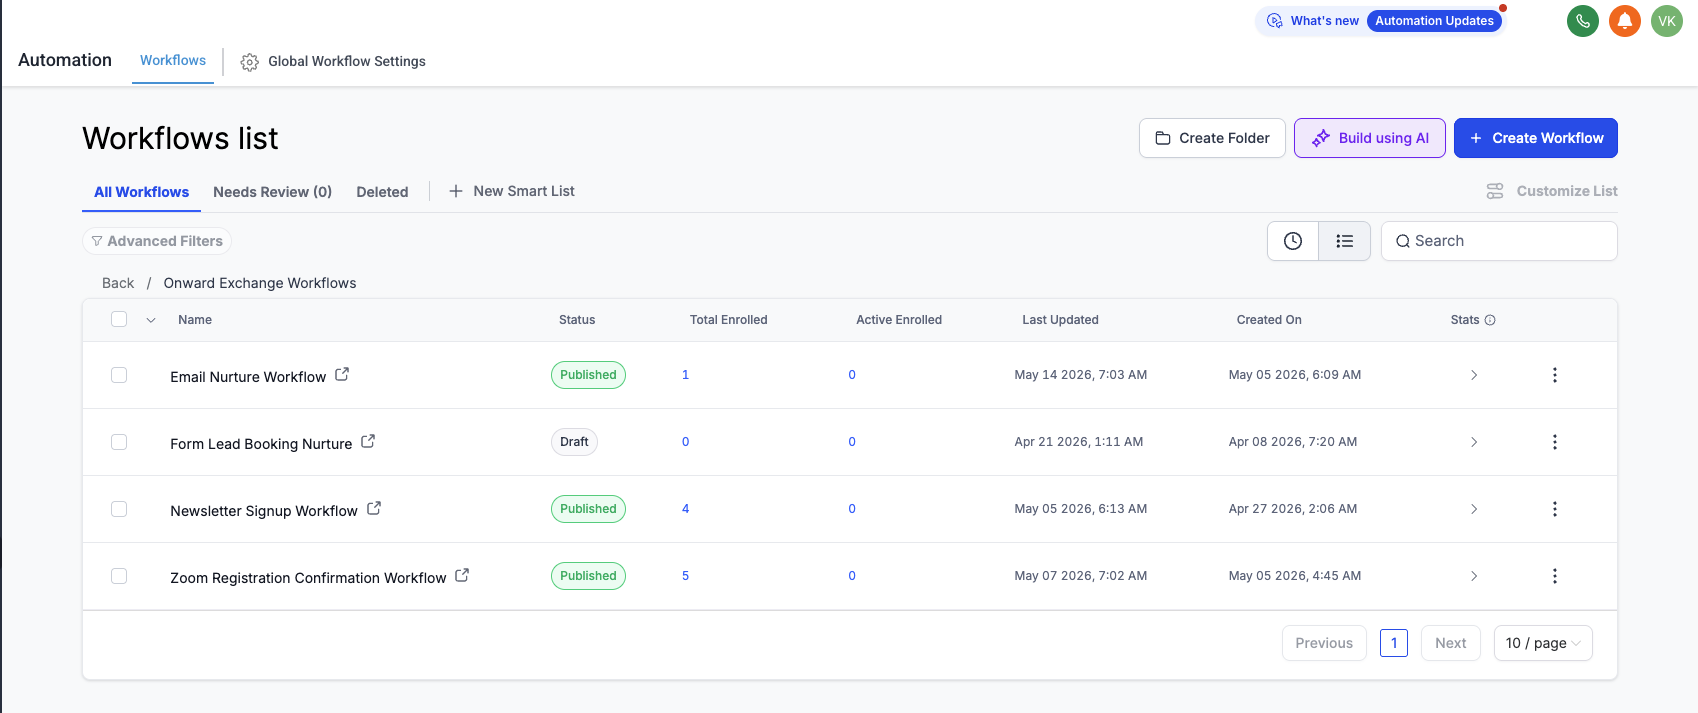Open Global Workflow Settings tab

click(334, 62)
